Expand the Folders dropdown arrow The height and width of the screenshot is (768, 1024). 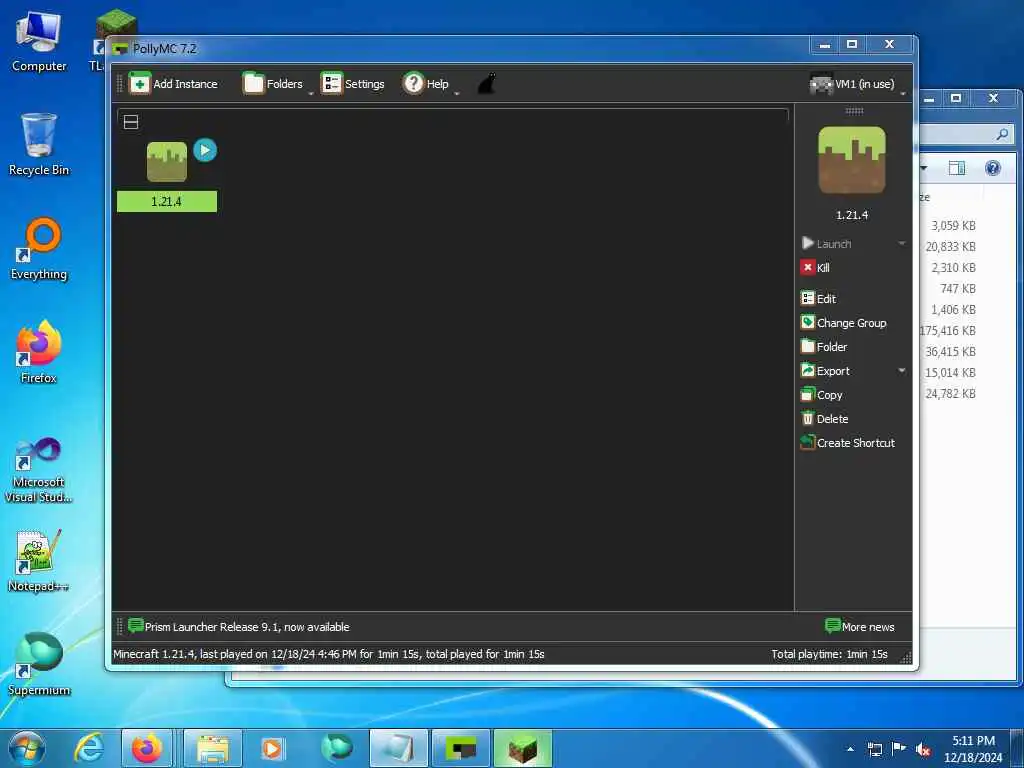click(311, 92)
